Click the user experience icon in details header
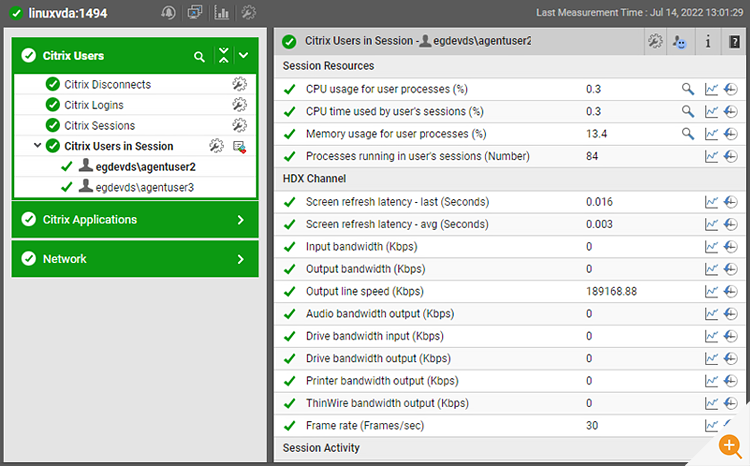The image size is (750, 466). (680, 42)
